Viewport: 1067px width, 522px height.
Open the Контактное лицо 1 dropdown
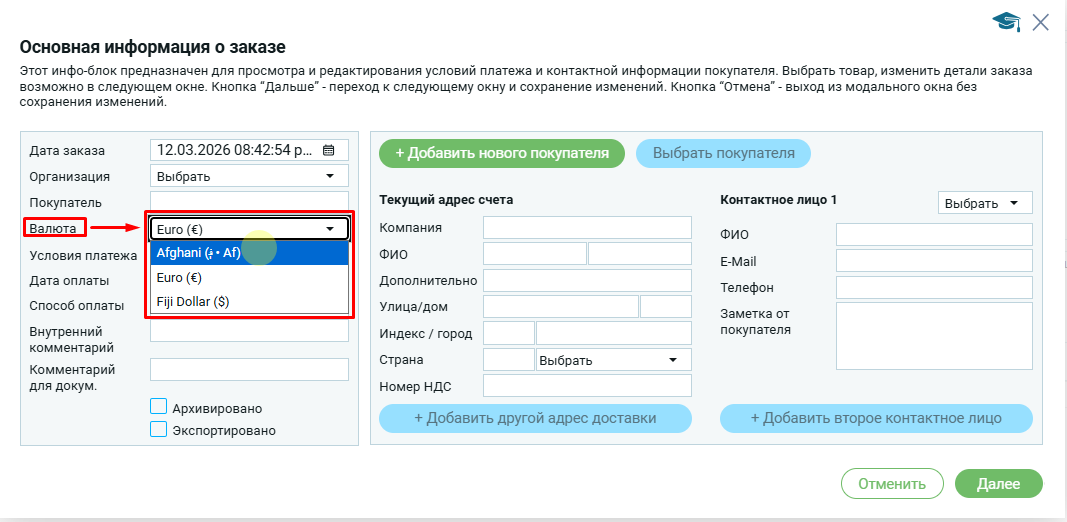(984, 203)
